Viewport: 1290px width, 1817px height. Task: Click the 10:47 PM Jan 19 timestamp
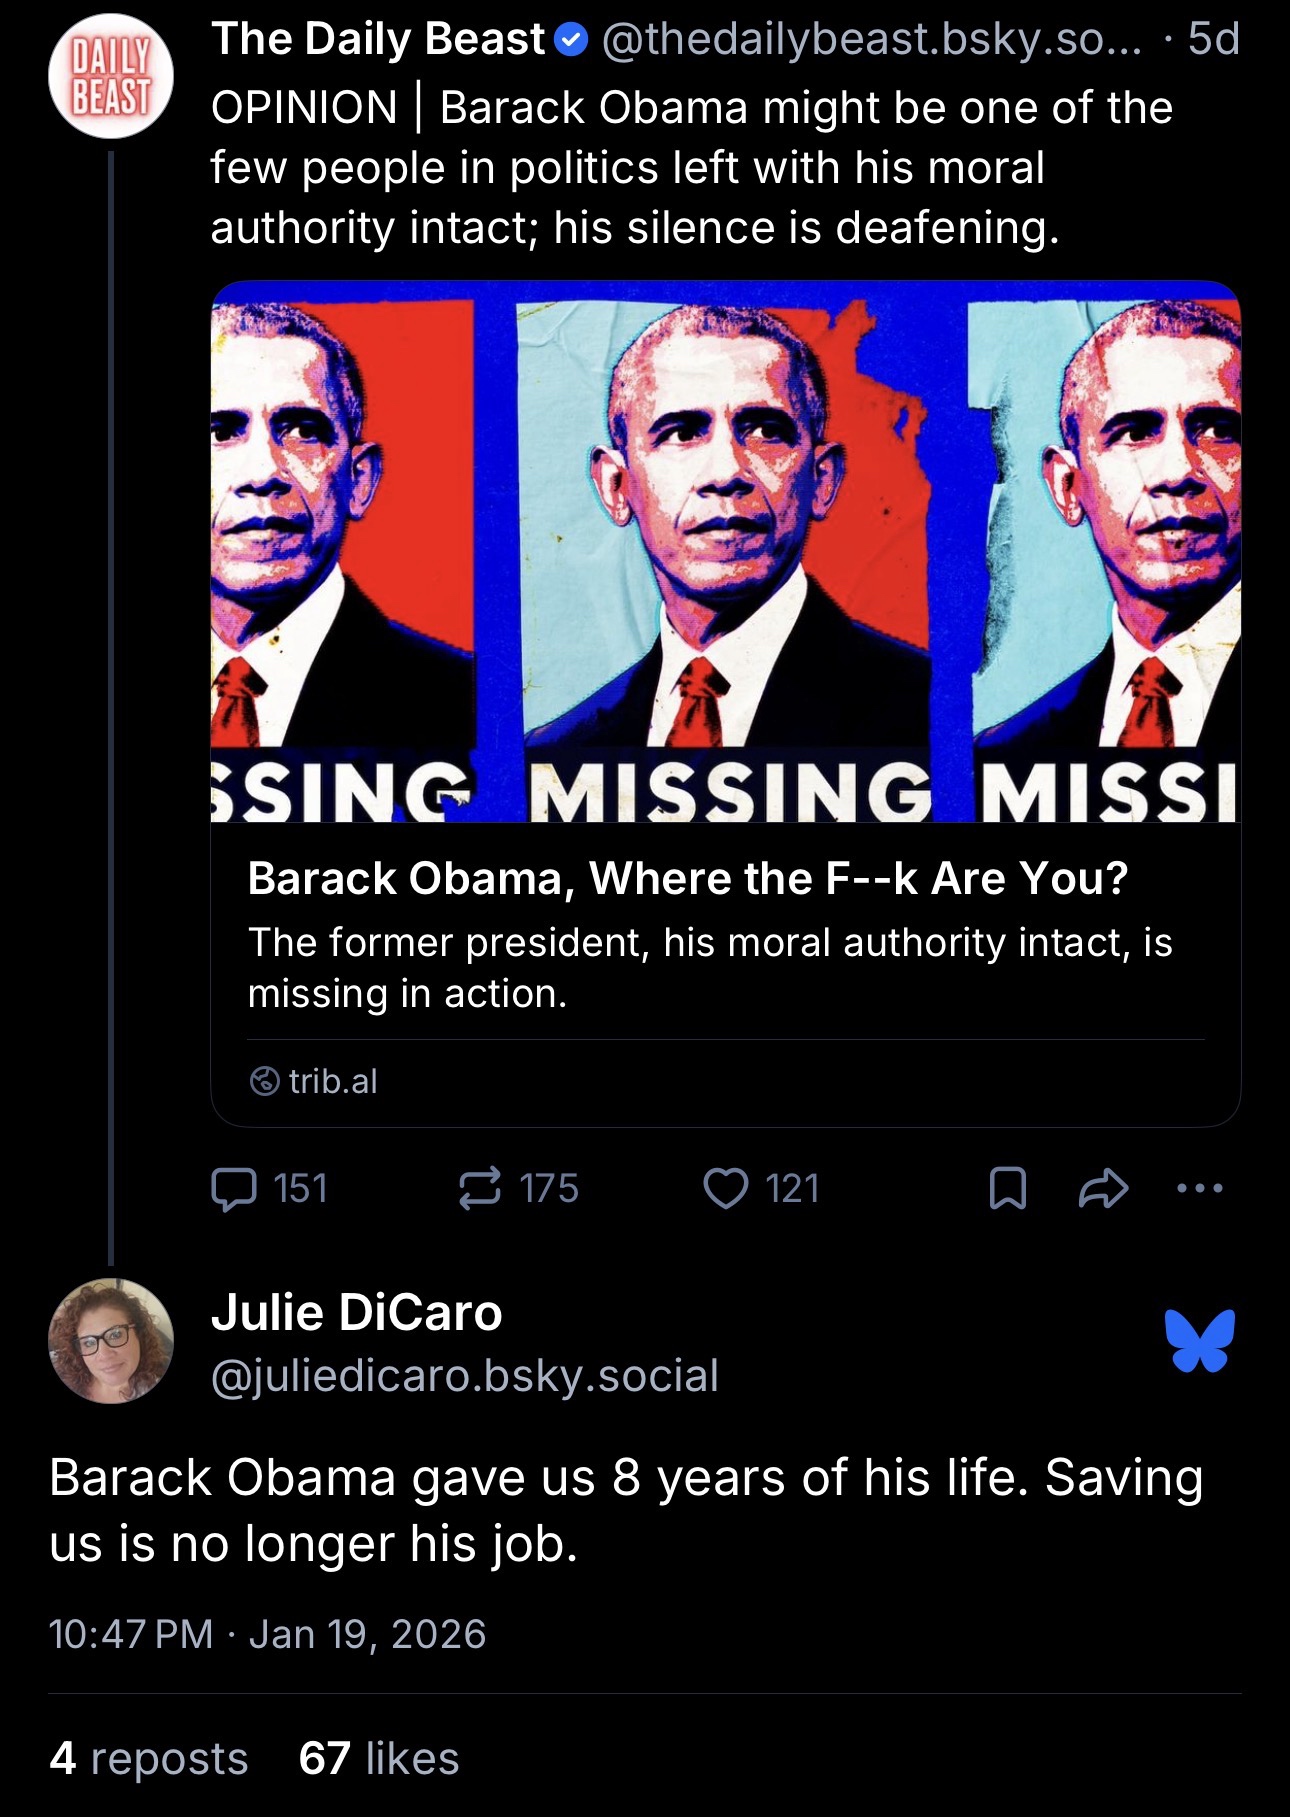[x=267, y=1634]
